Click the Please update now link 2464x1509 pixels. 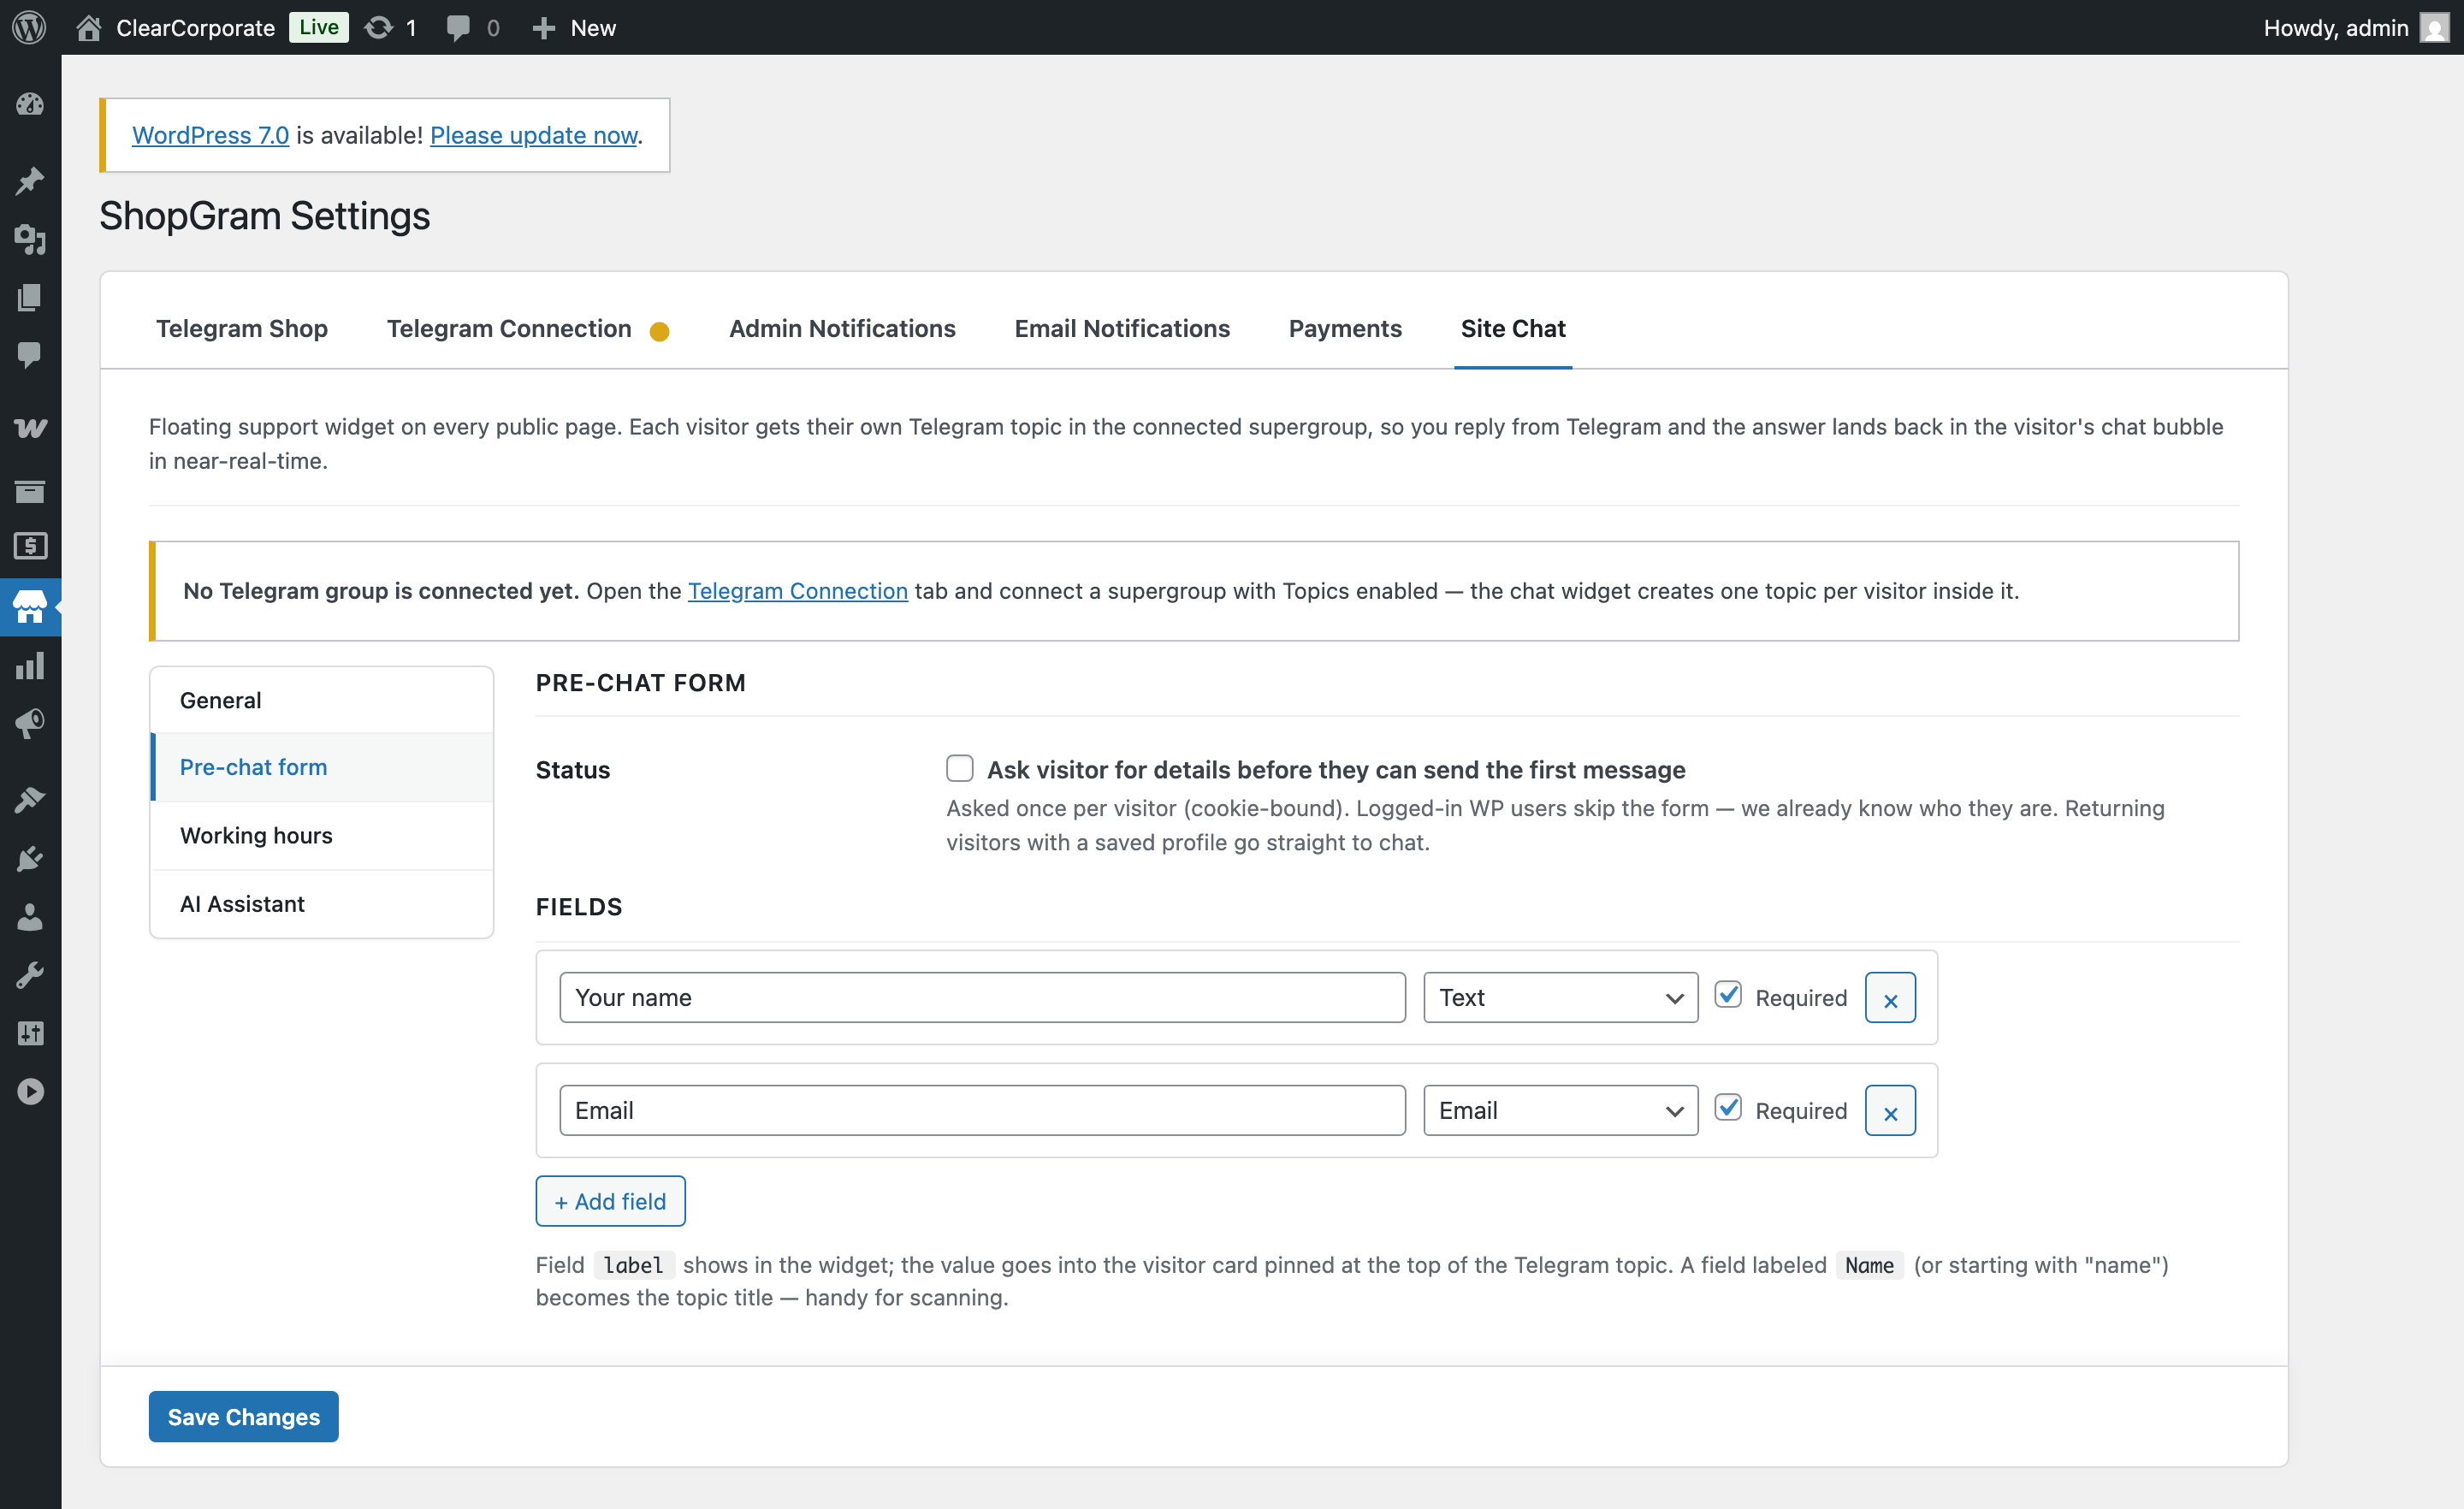point(534,135)
